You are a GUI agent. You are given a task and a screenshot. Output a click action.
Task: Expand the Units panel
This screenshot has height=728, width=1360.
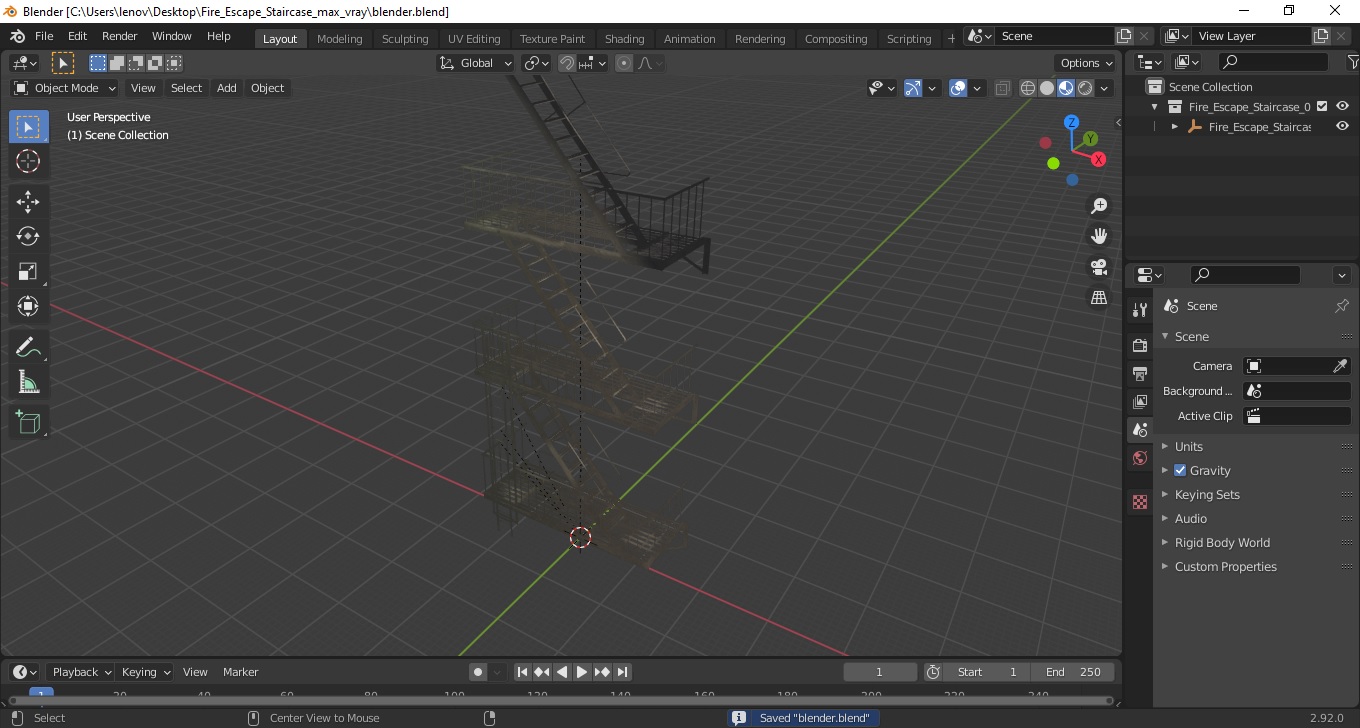(x=1188, y=446)
